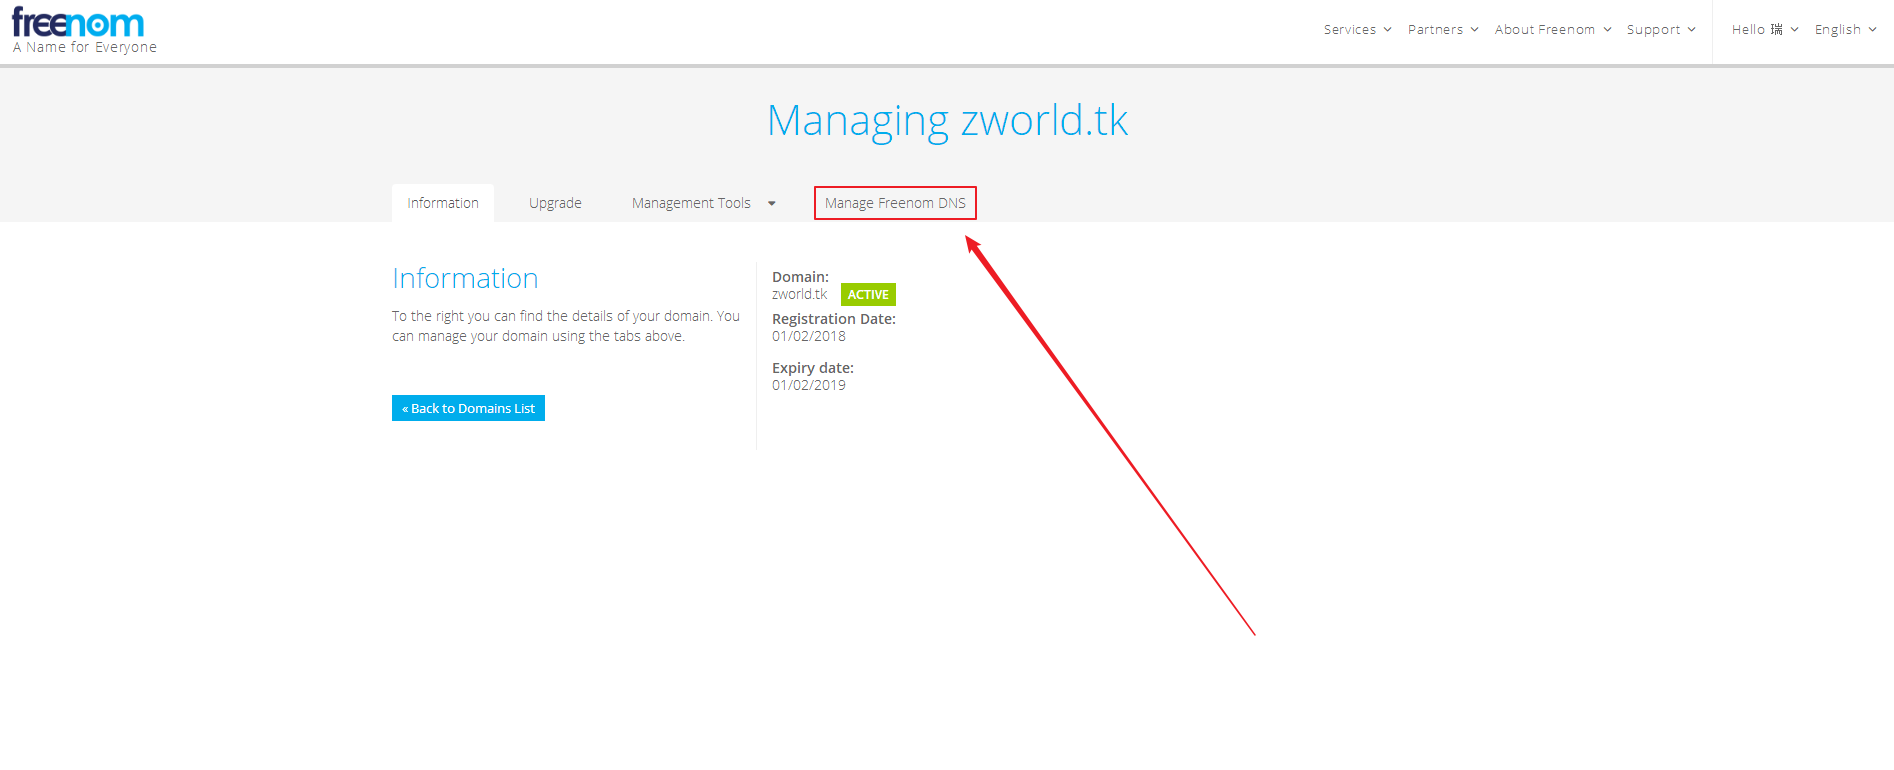Open the Management Tools tab
The image size is (1894, 770).
pyautogui.click(x=691, y=203)
